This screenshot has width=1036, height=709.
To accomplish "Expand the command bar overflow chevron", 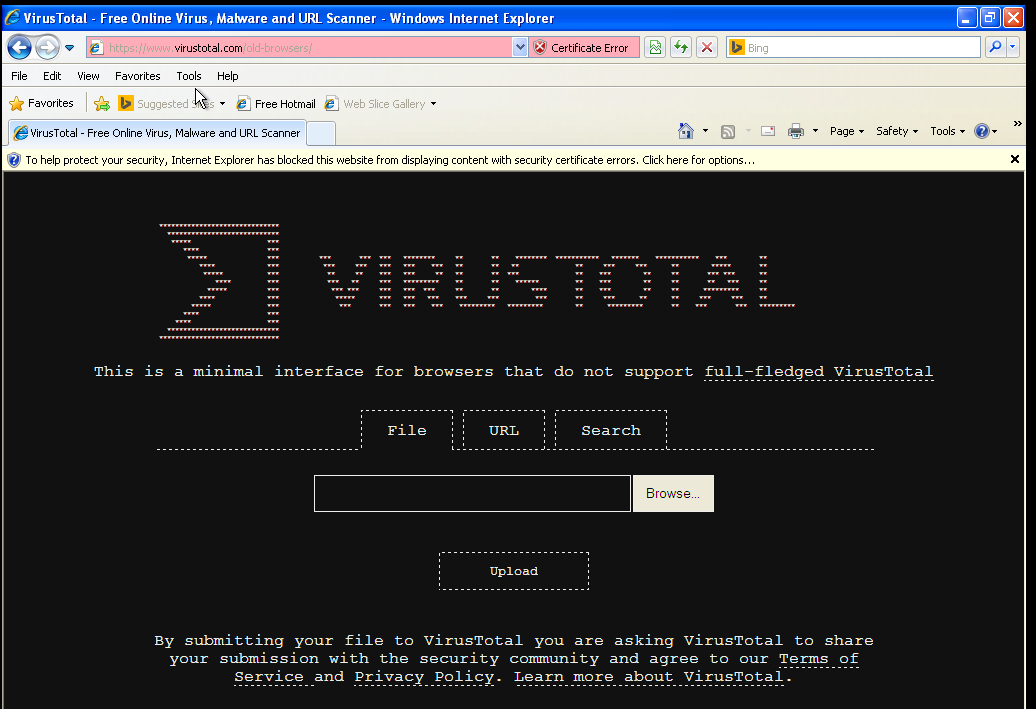I will tap(1018, 124).
